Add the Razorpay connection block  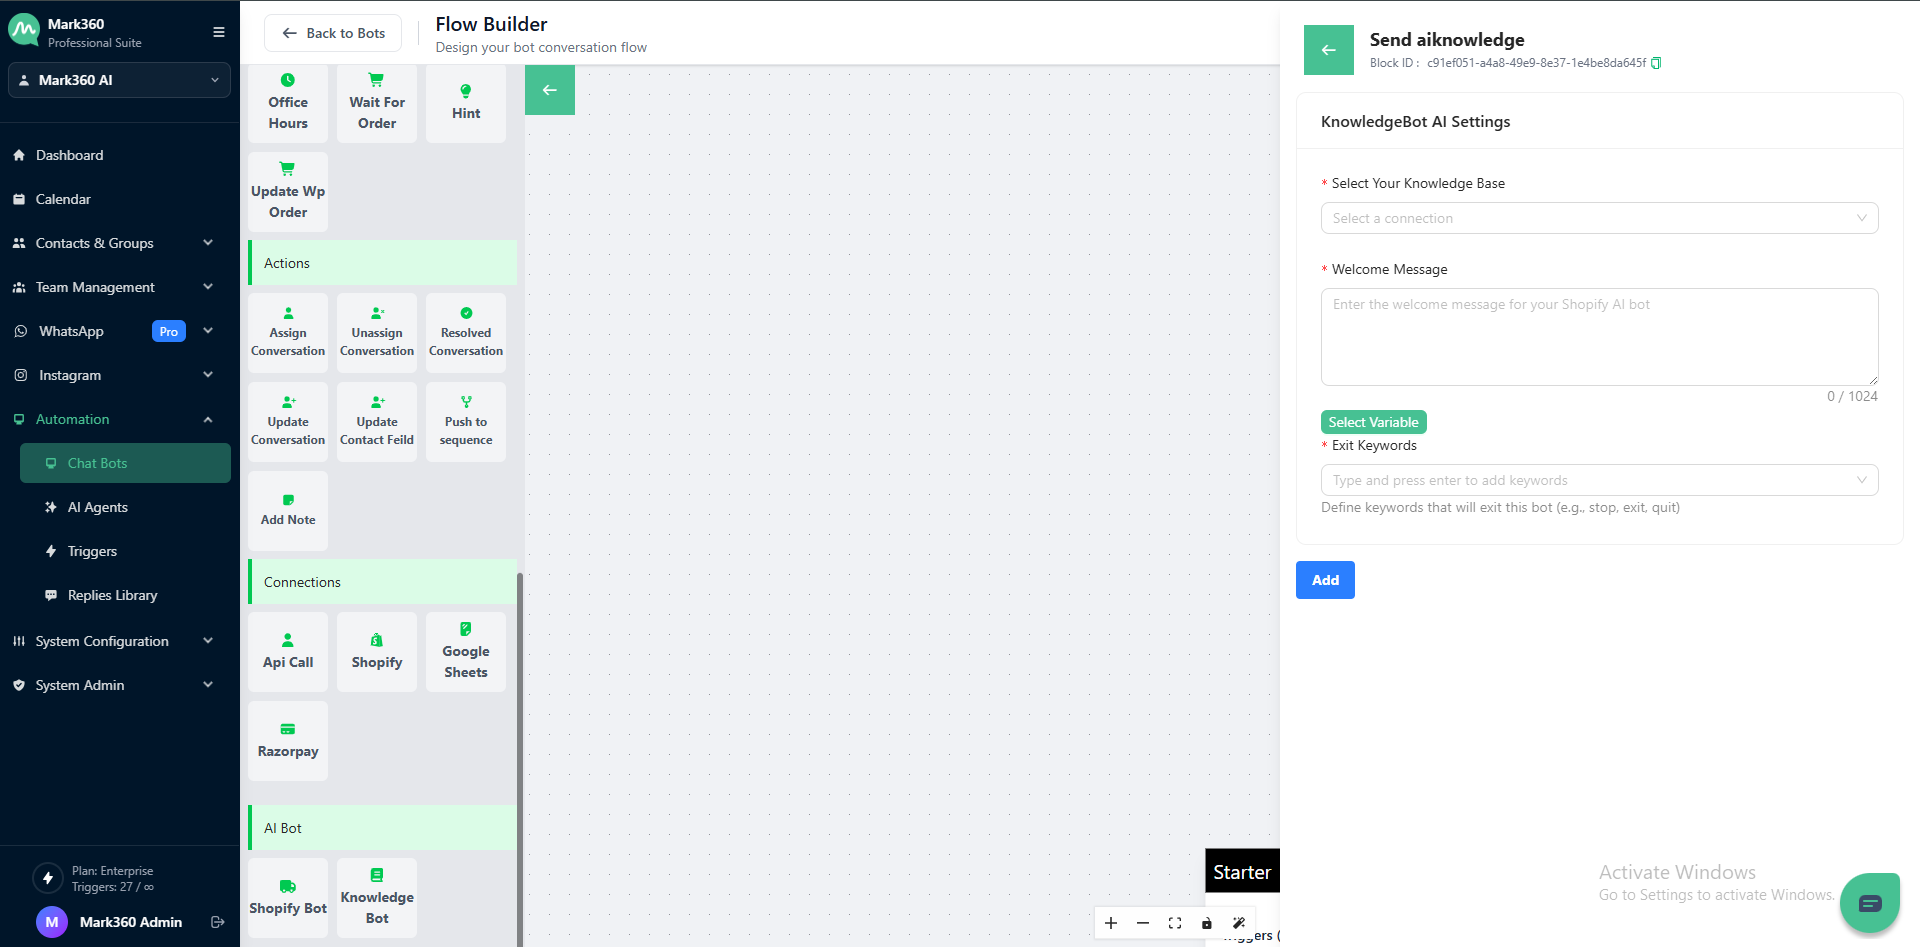pyautogui.click(x=288, y=740)
